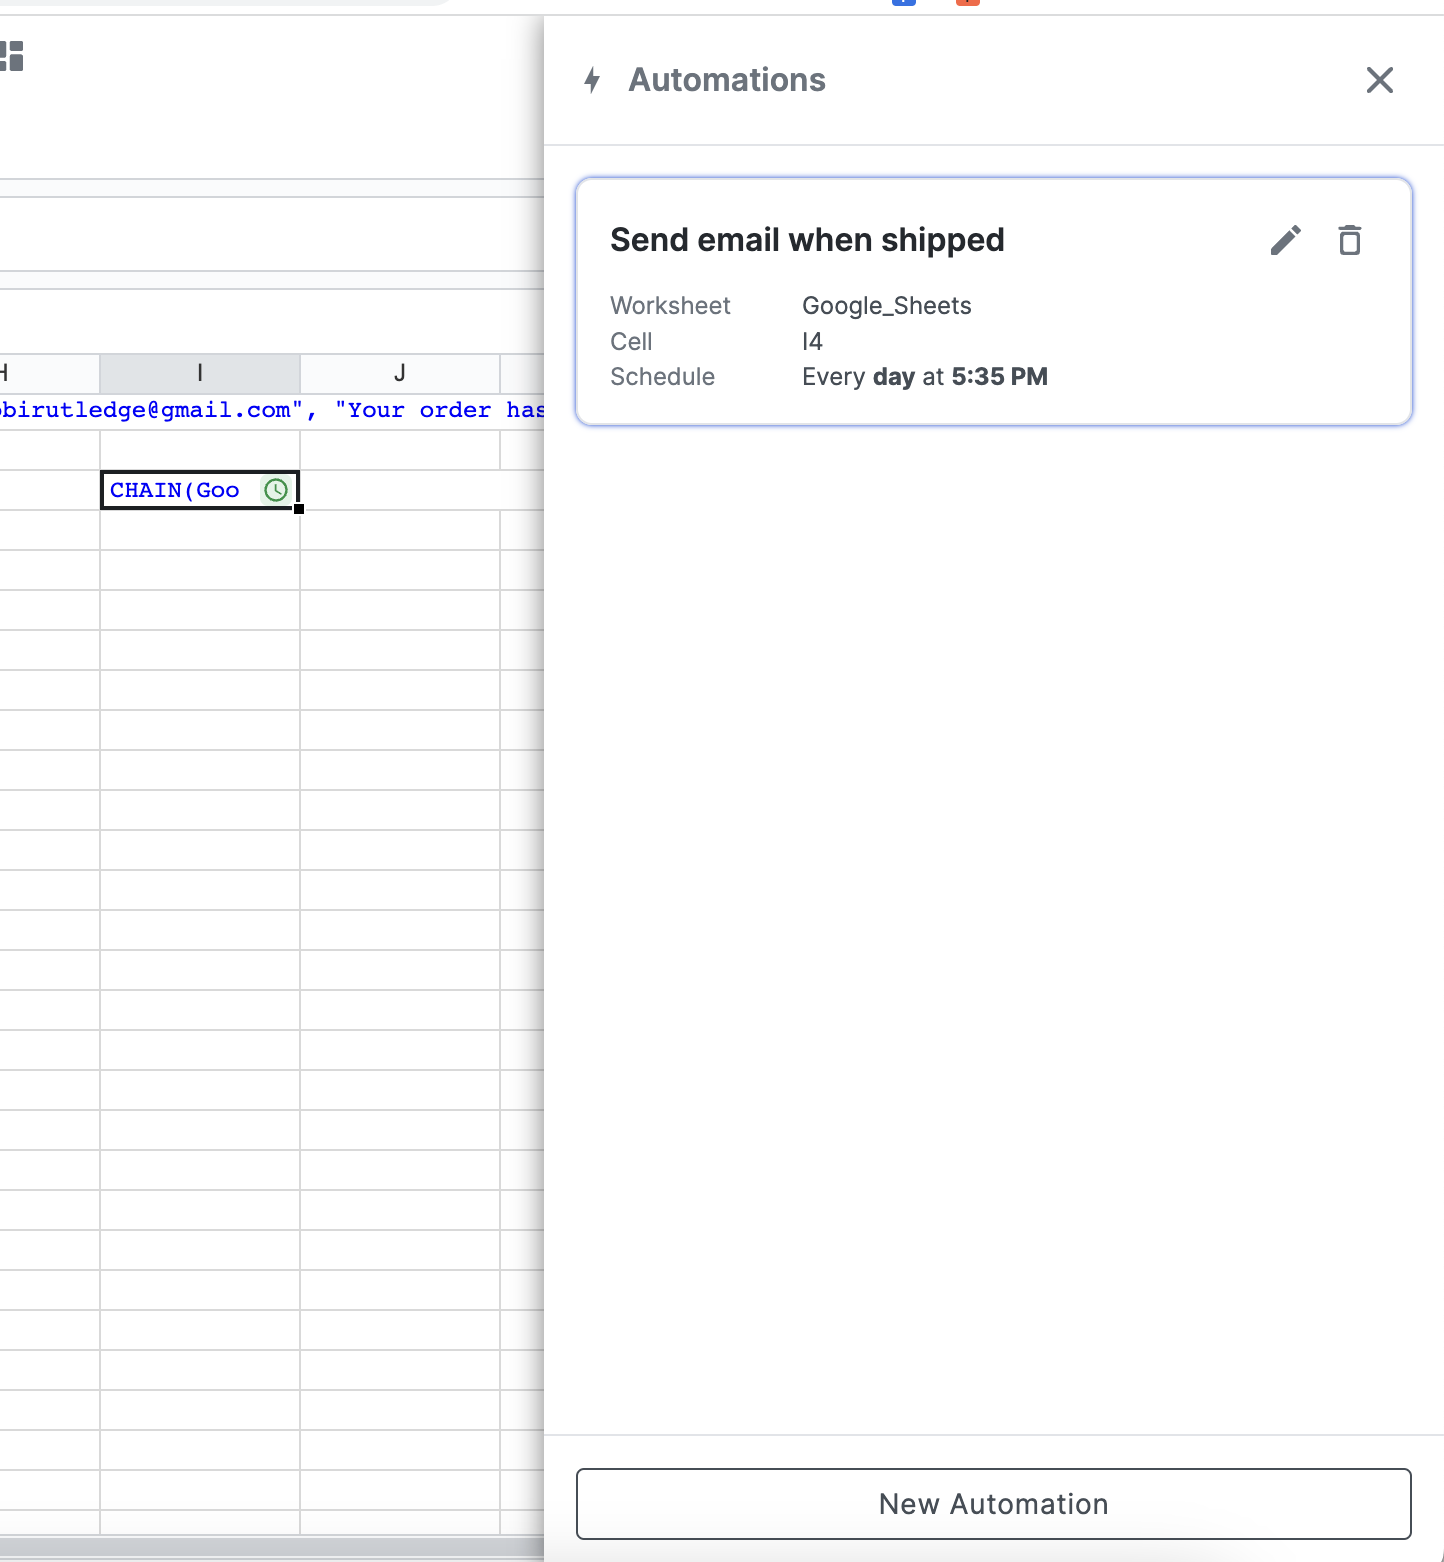This screenshot has height=1562, width=1444.
Task: Edit the Send email when shipped automation
Action: click(1286, 240)
